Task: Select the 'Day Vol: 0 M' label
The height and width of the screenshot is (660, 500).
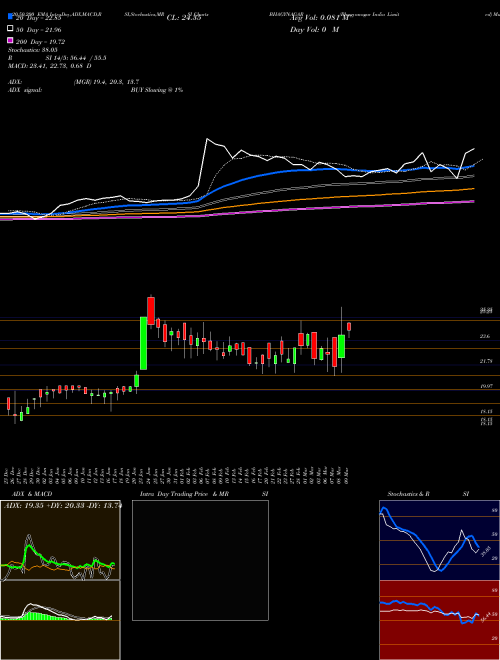Action: [314, 29]
